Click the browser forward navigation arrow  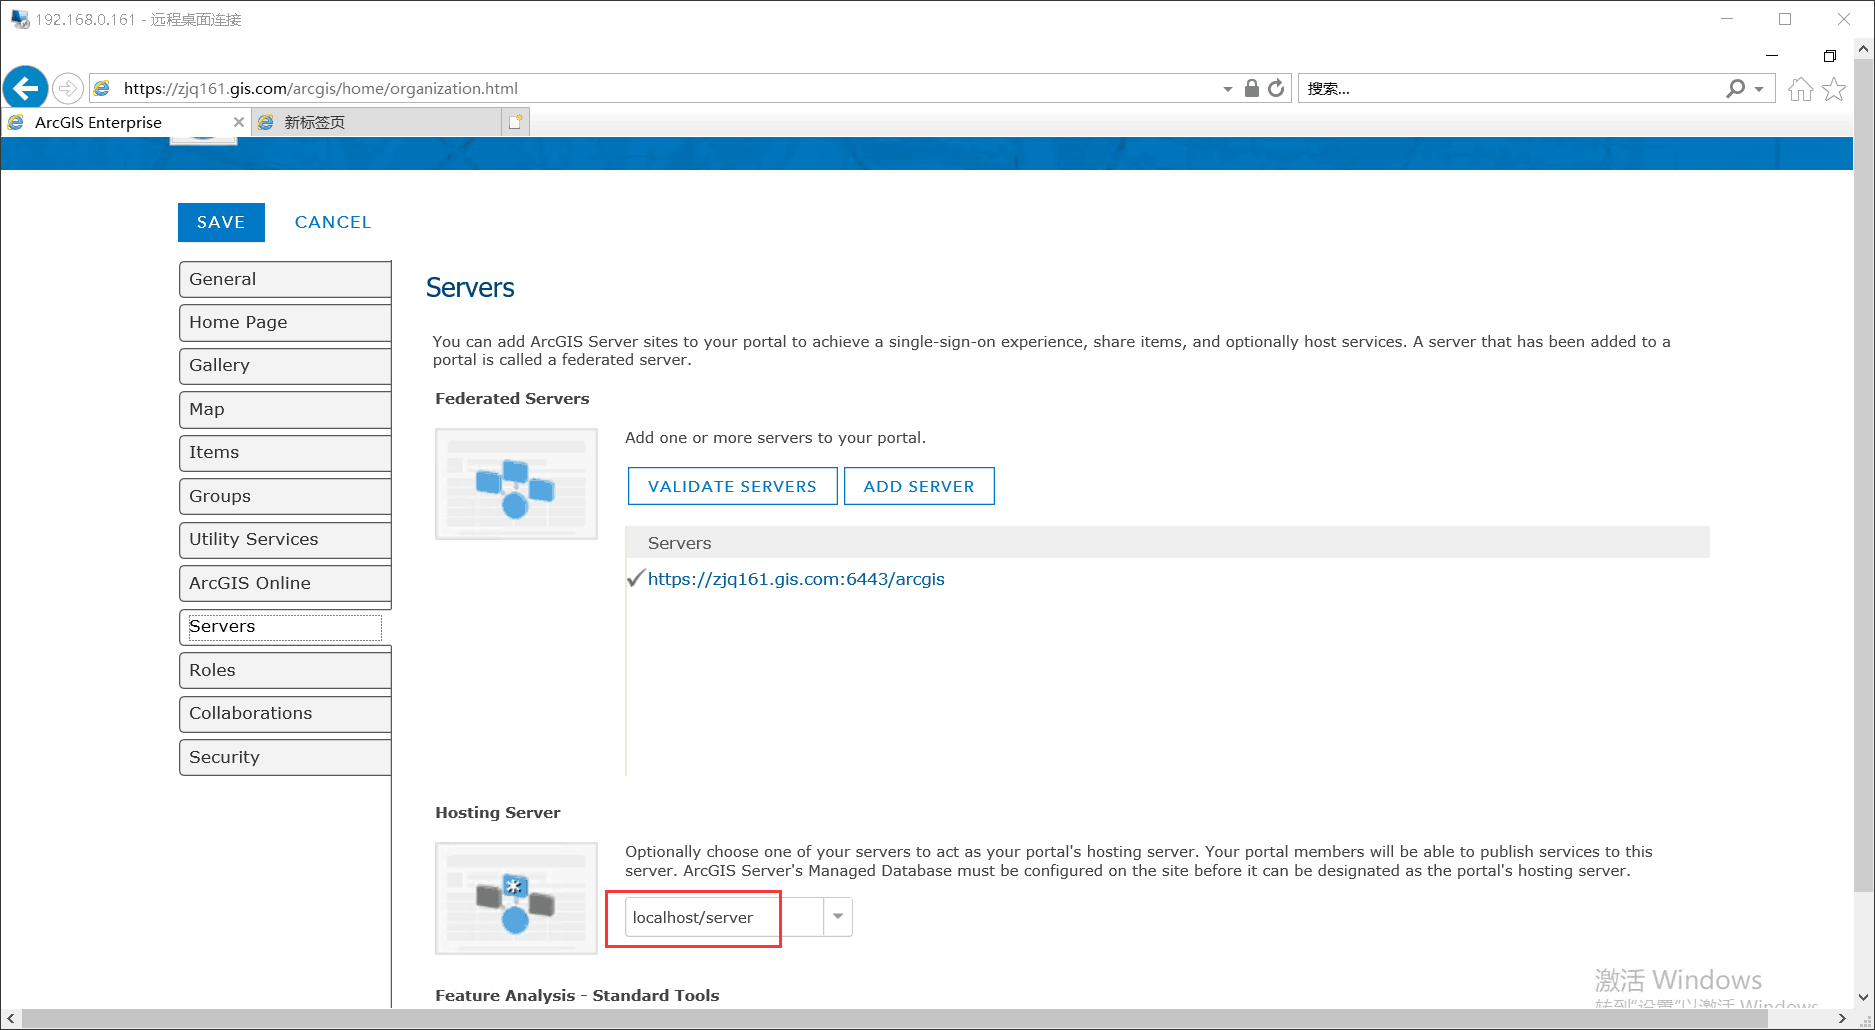[x=67, y=87]
